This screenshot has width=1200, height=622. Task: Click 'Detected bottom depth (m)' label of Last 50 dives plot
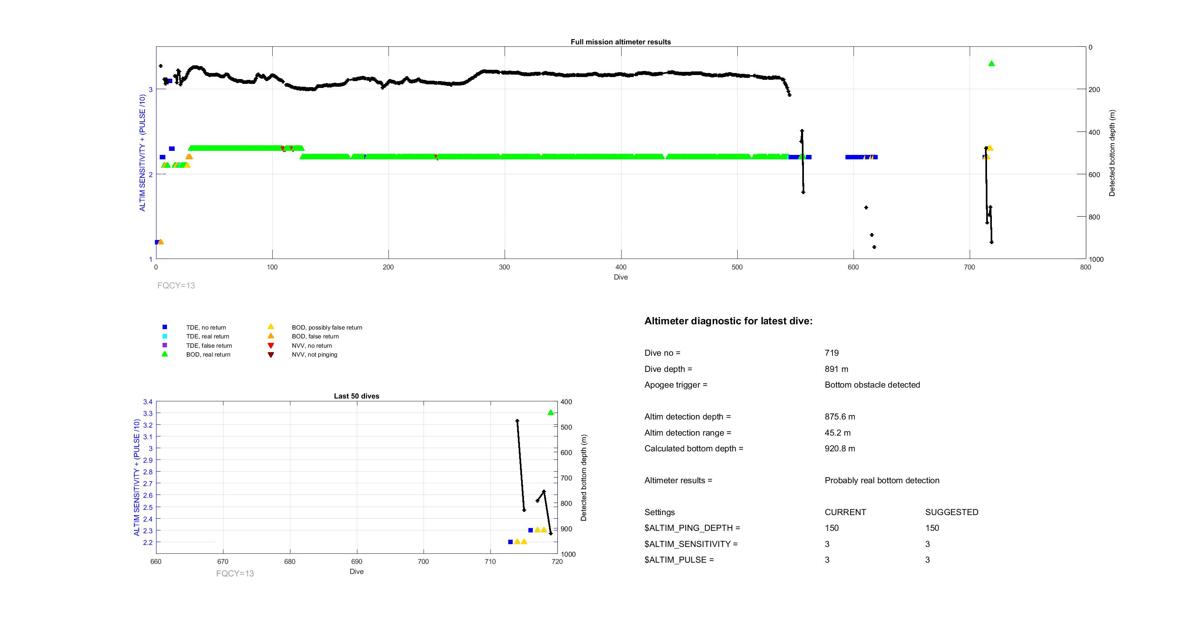click(584, 478)
